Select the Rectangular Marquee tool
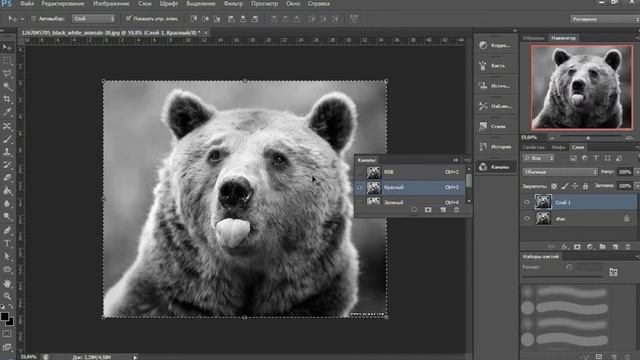This screenshot has height=360, width=640. pyautogui.click(x=7, y=60)
